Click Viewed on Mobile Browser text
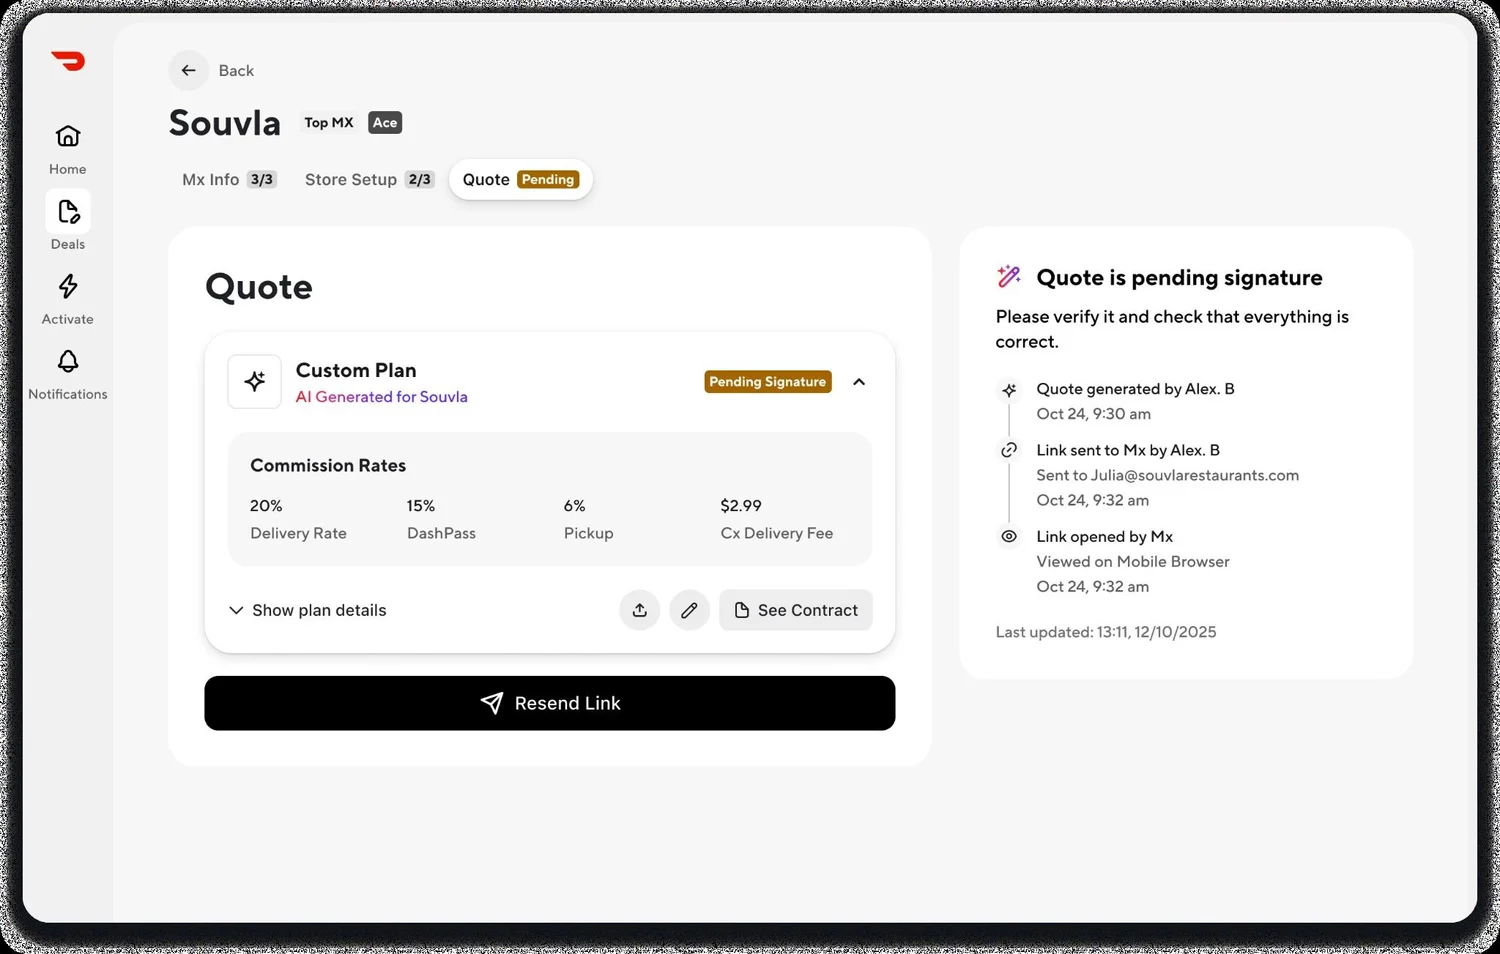The image size is (1500, 954). [1133, 562]
